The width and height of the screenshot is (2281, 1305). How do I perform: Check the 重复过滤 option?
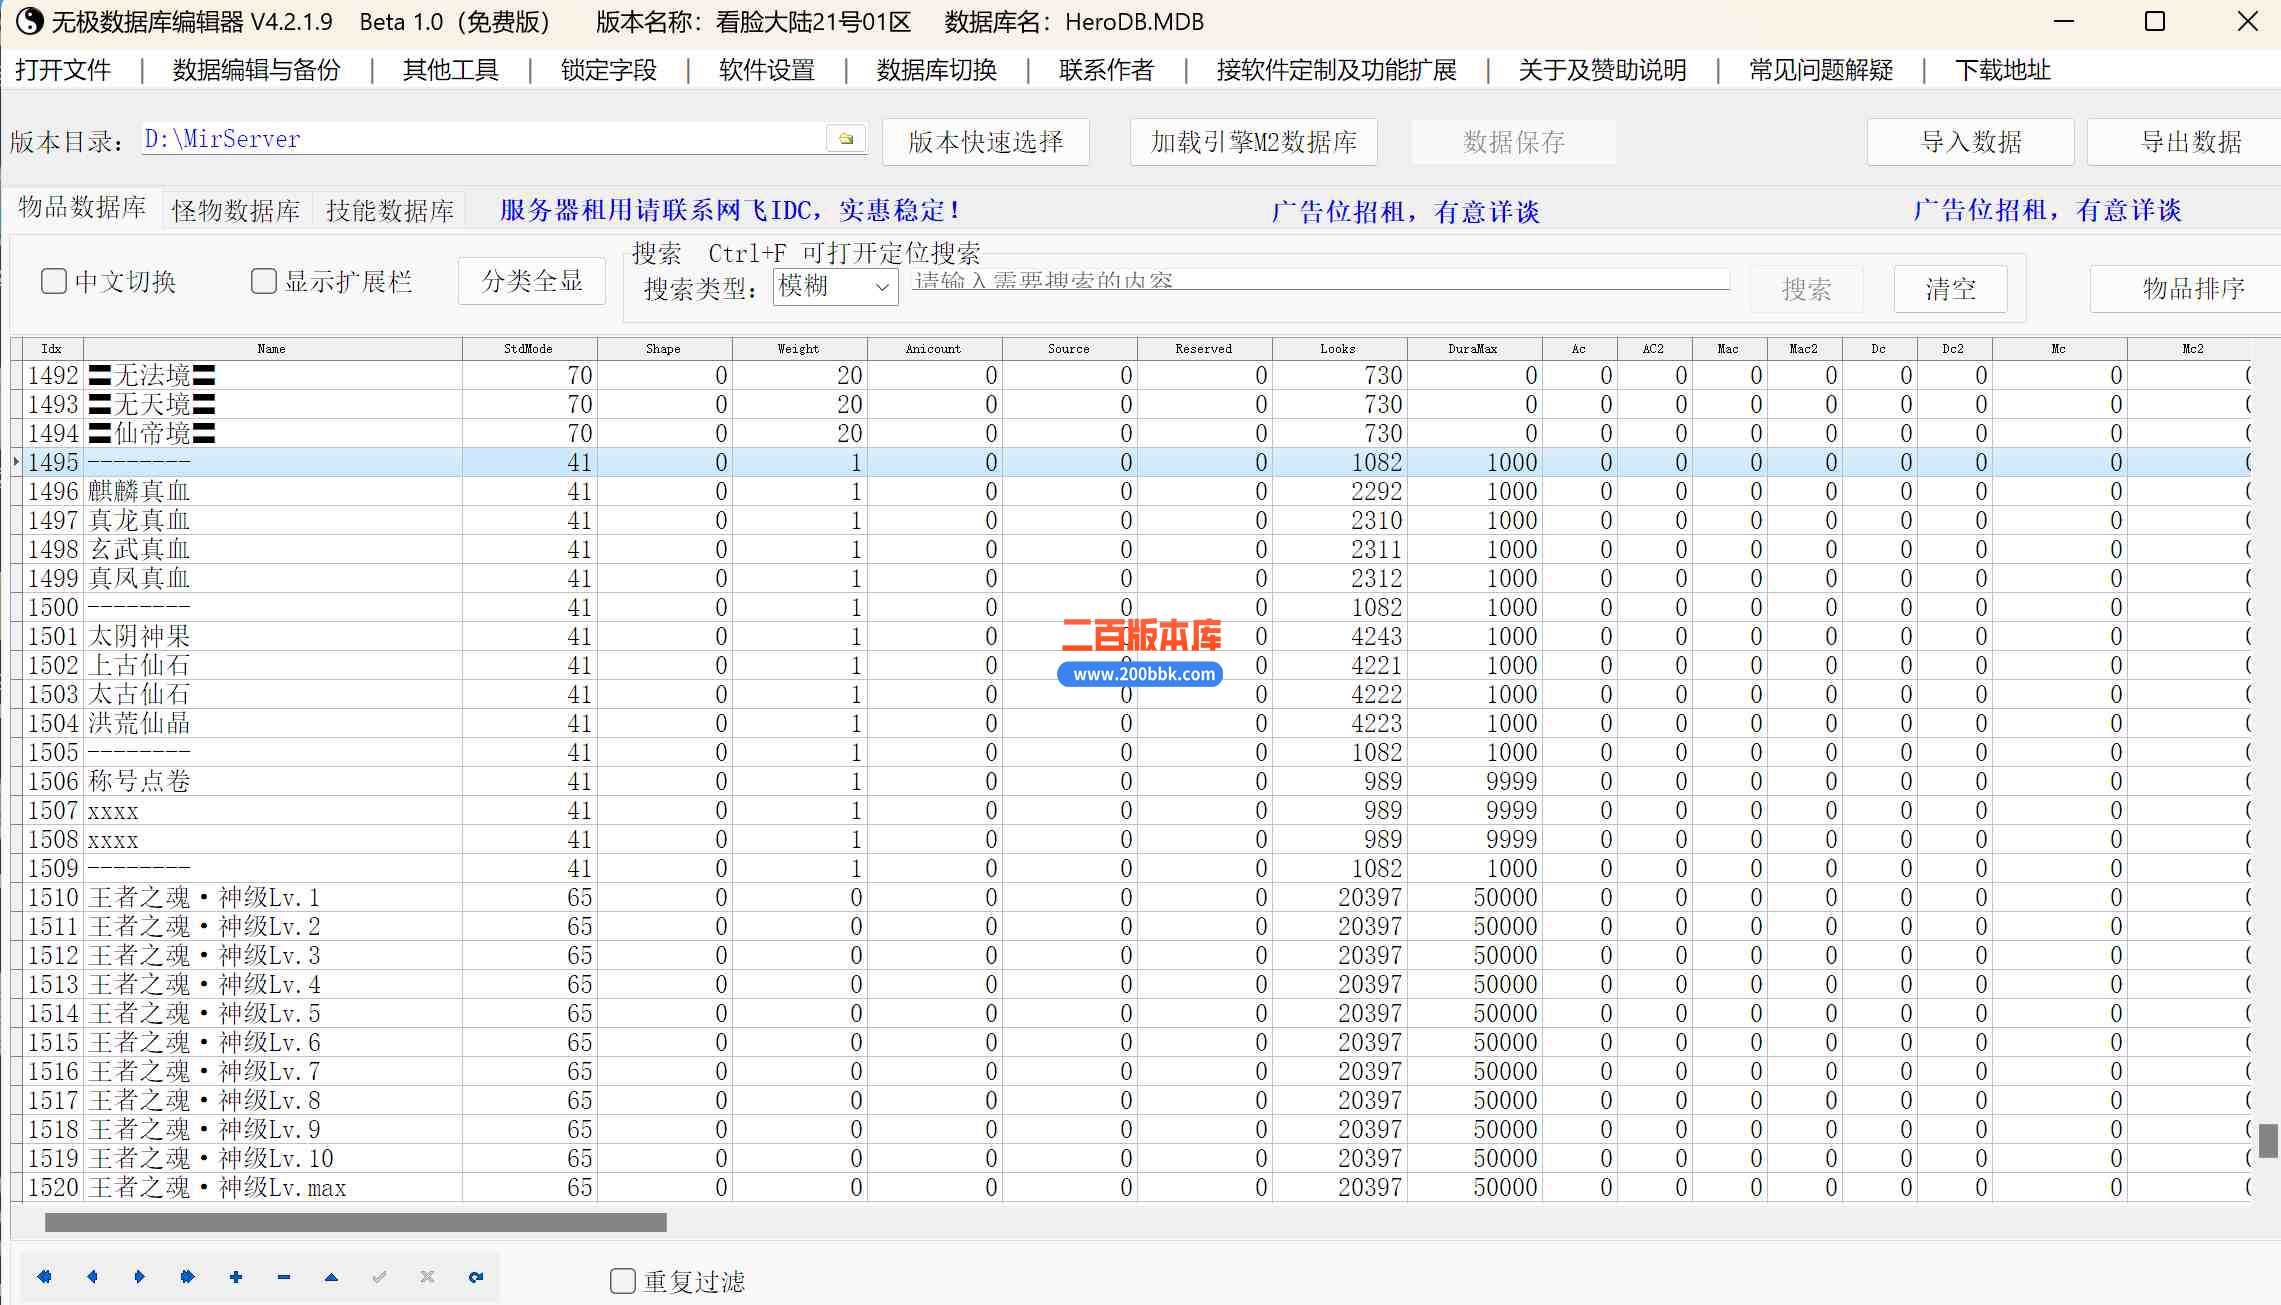tap(622, 1281)
